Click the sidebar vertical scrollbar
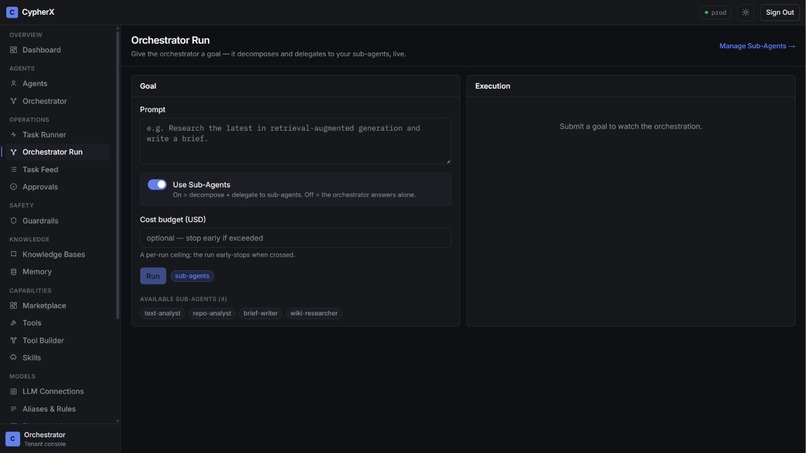The image size is (806, 453). point(118,175)
